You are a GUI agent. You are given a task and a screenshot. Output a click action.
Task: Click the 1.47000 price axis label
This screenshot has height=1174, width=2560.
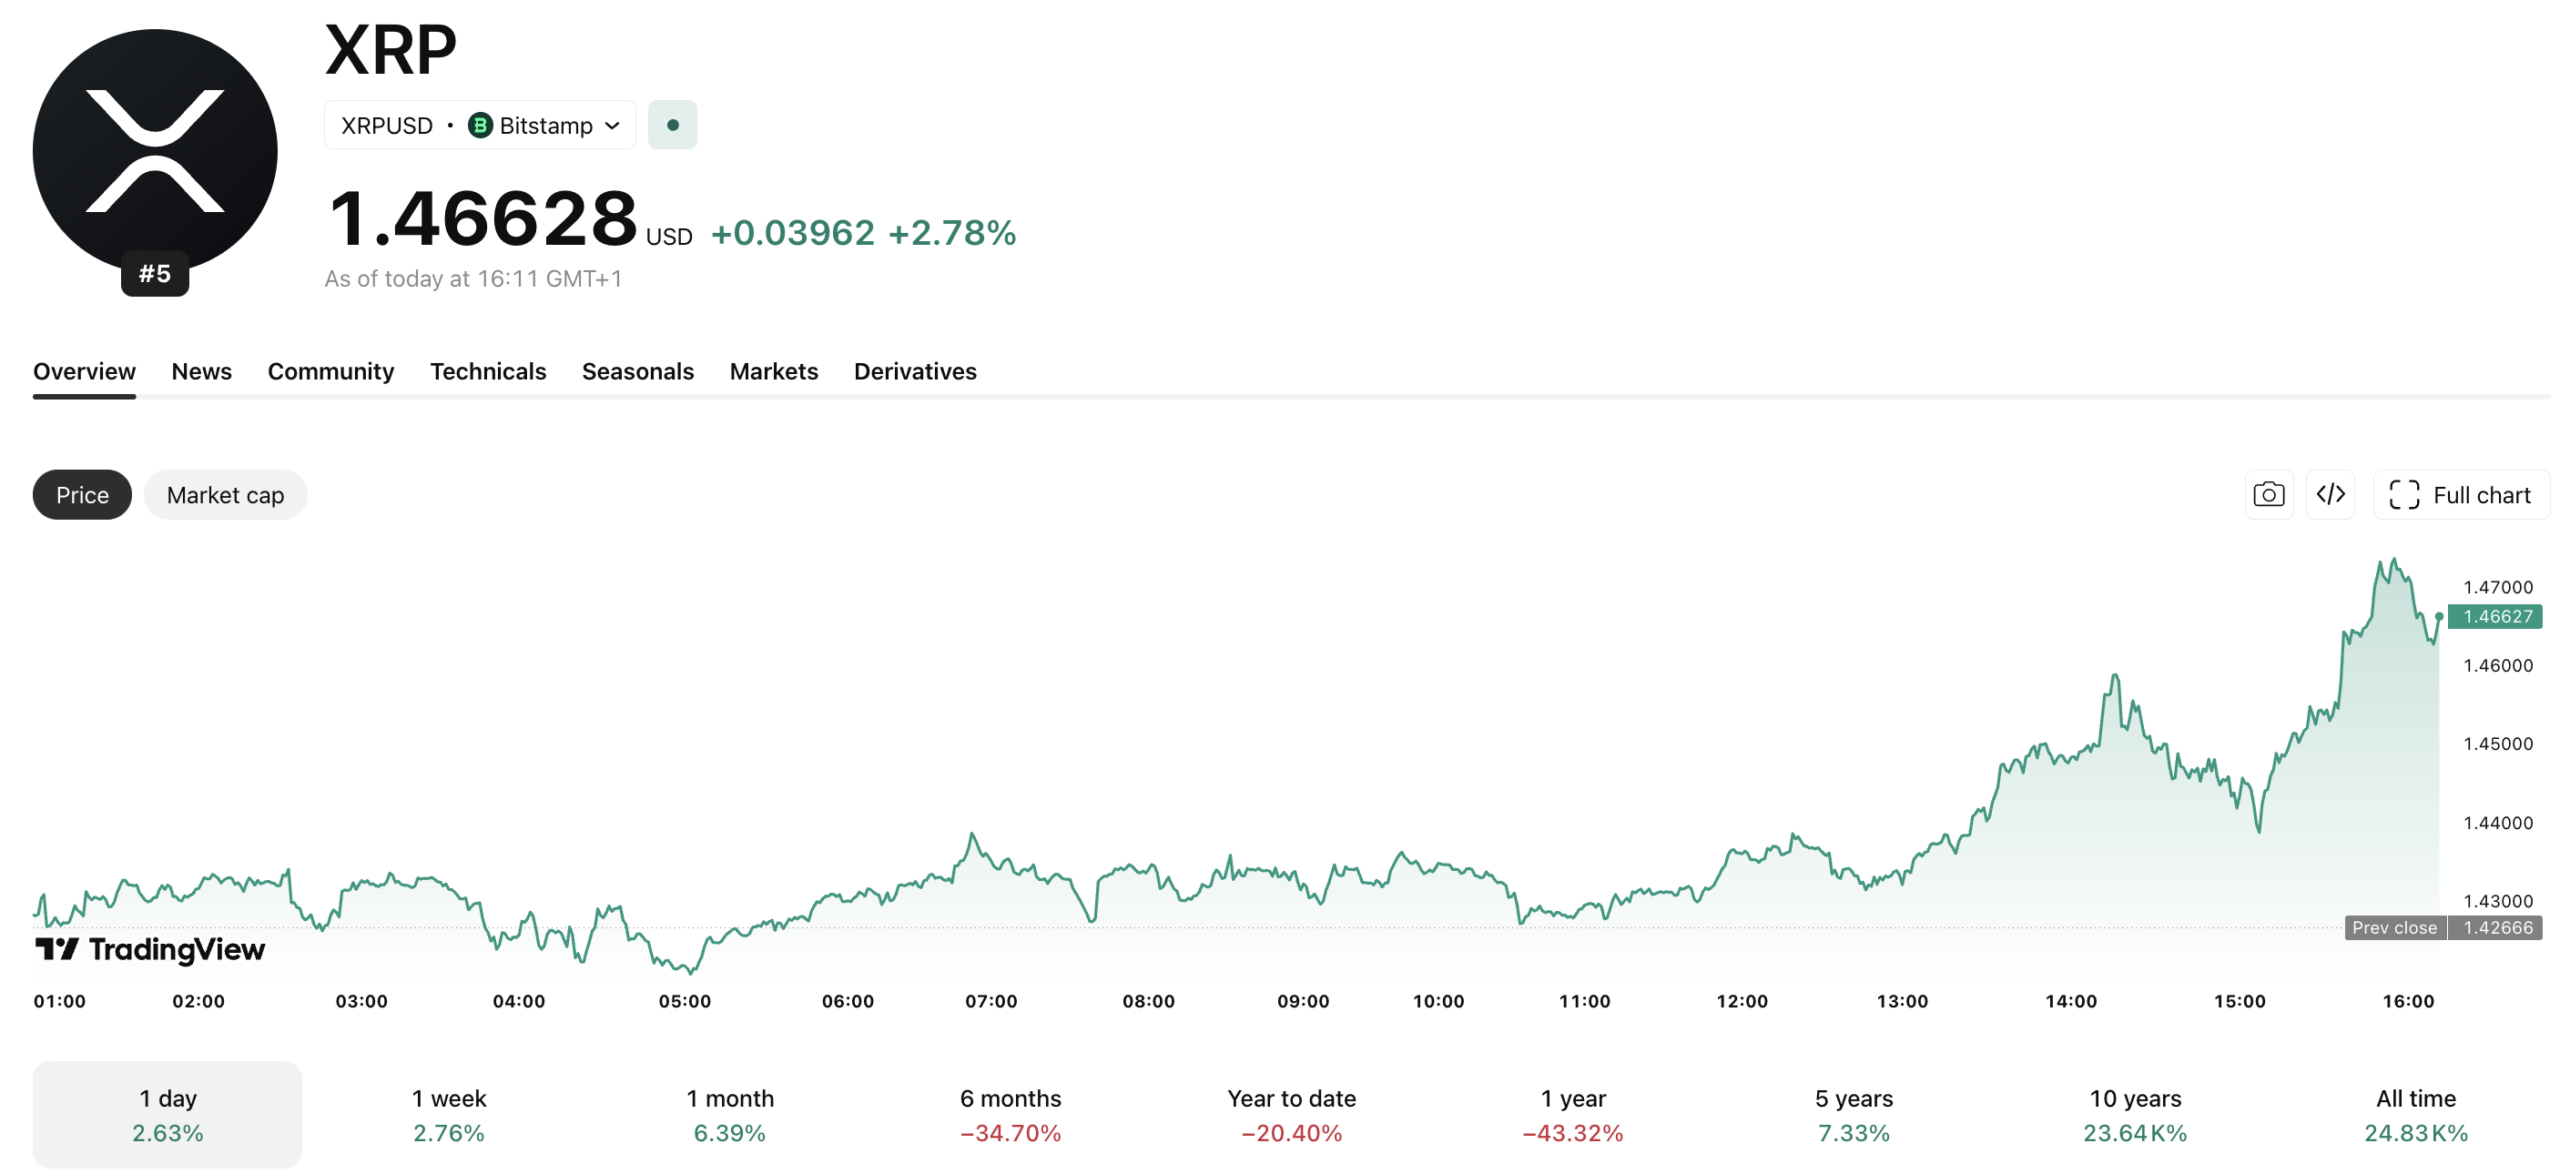[x=2497, y=587]
